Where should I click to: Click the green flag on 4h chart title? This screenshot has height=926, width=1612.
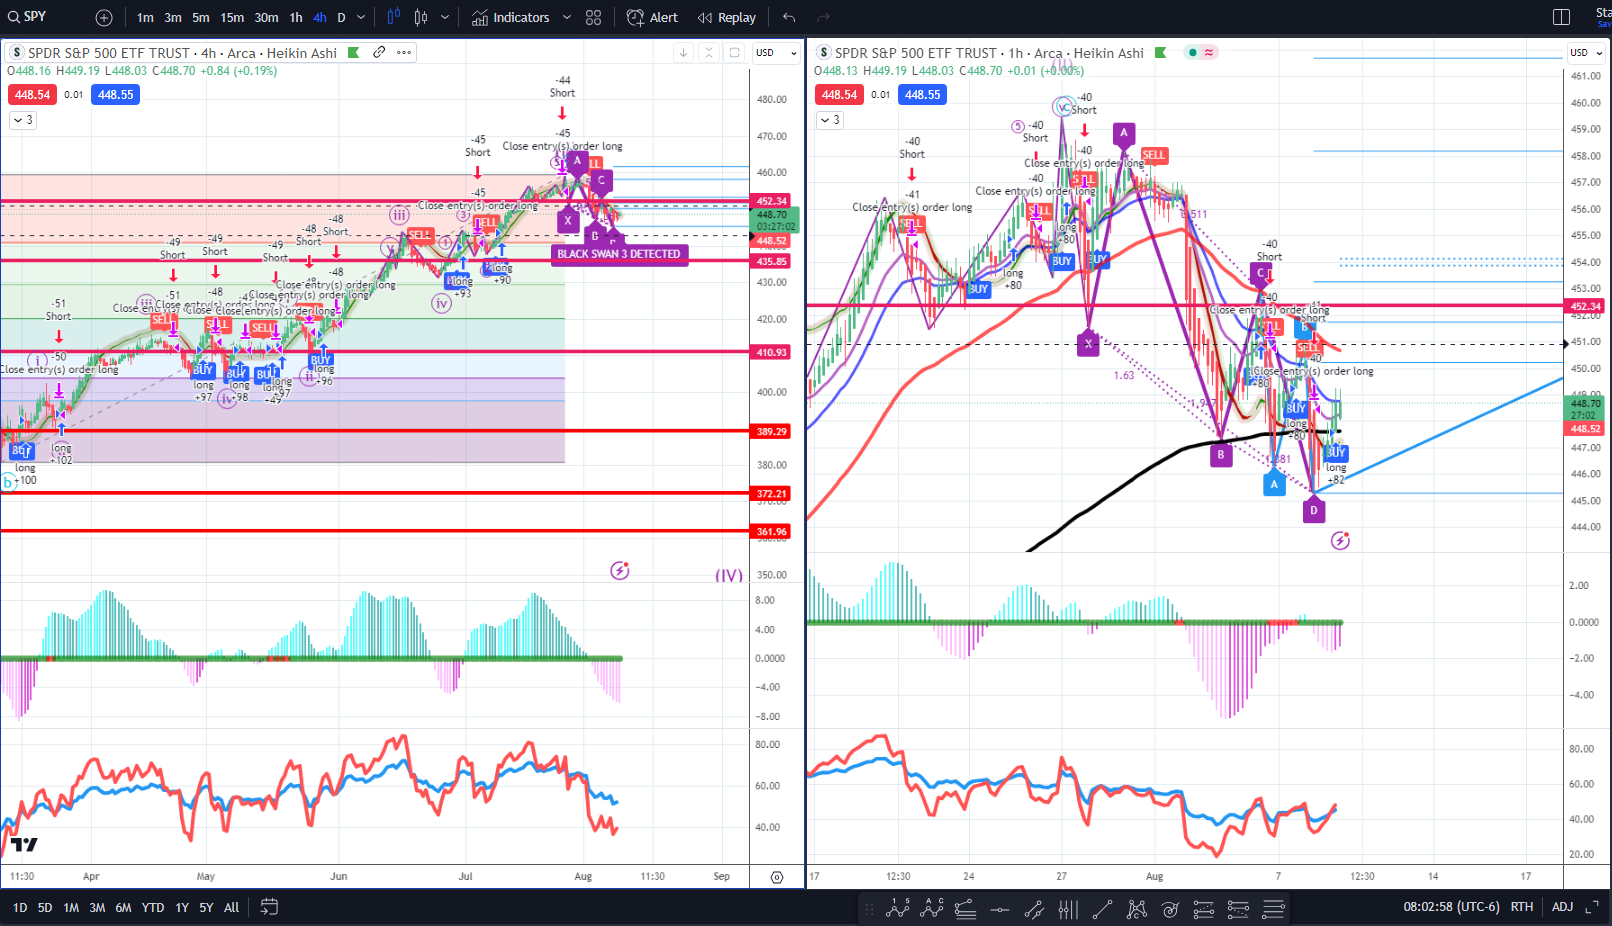353,53
